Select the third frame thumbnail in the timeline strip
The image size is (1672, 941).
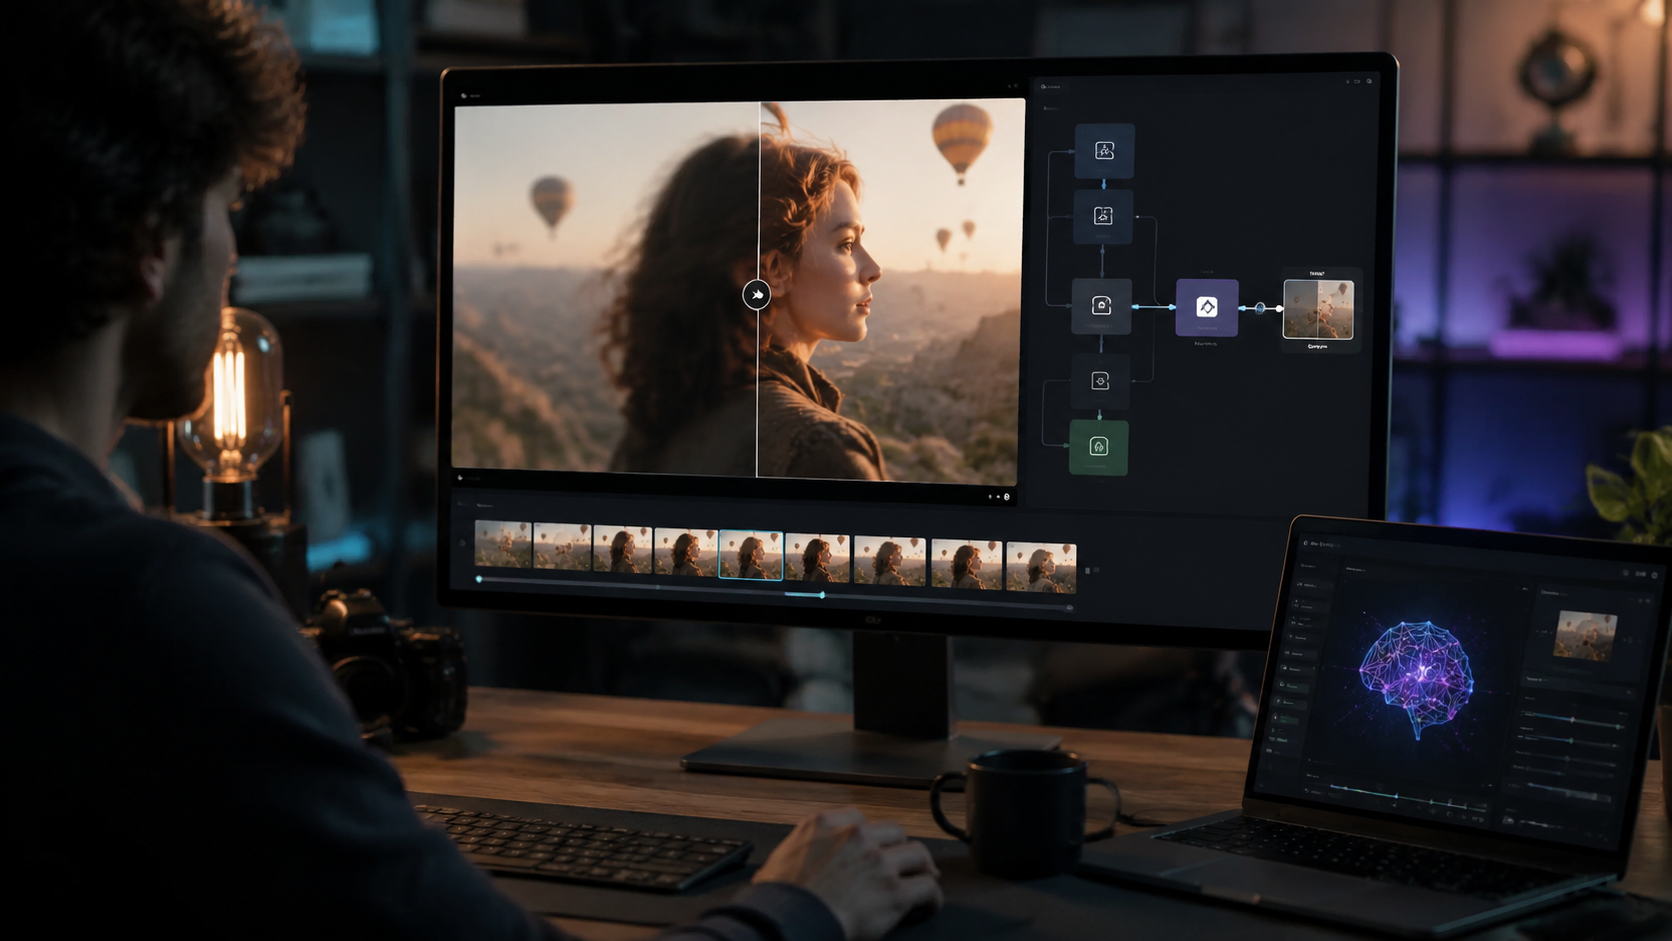[622, 549]
